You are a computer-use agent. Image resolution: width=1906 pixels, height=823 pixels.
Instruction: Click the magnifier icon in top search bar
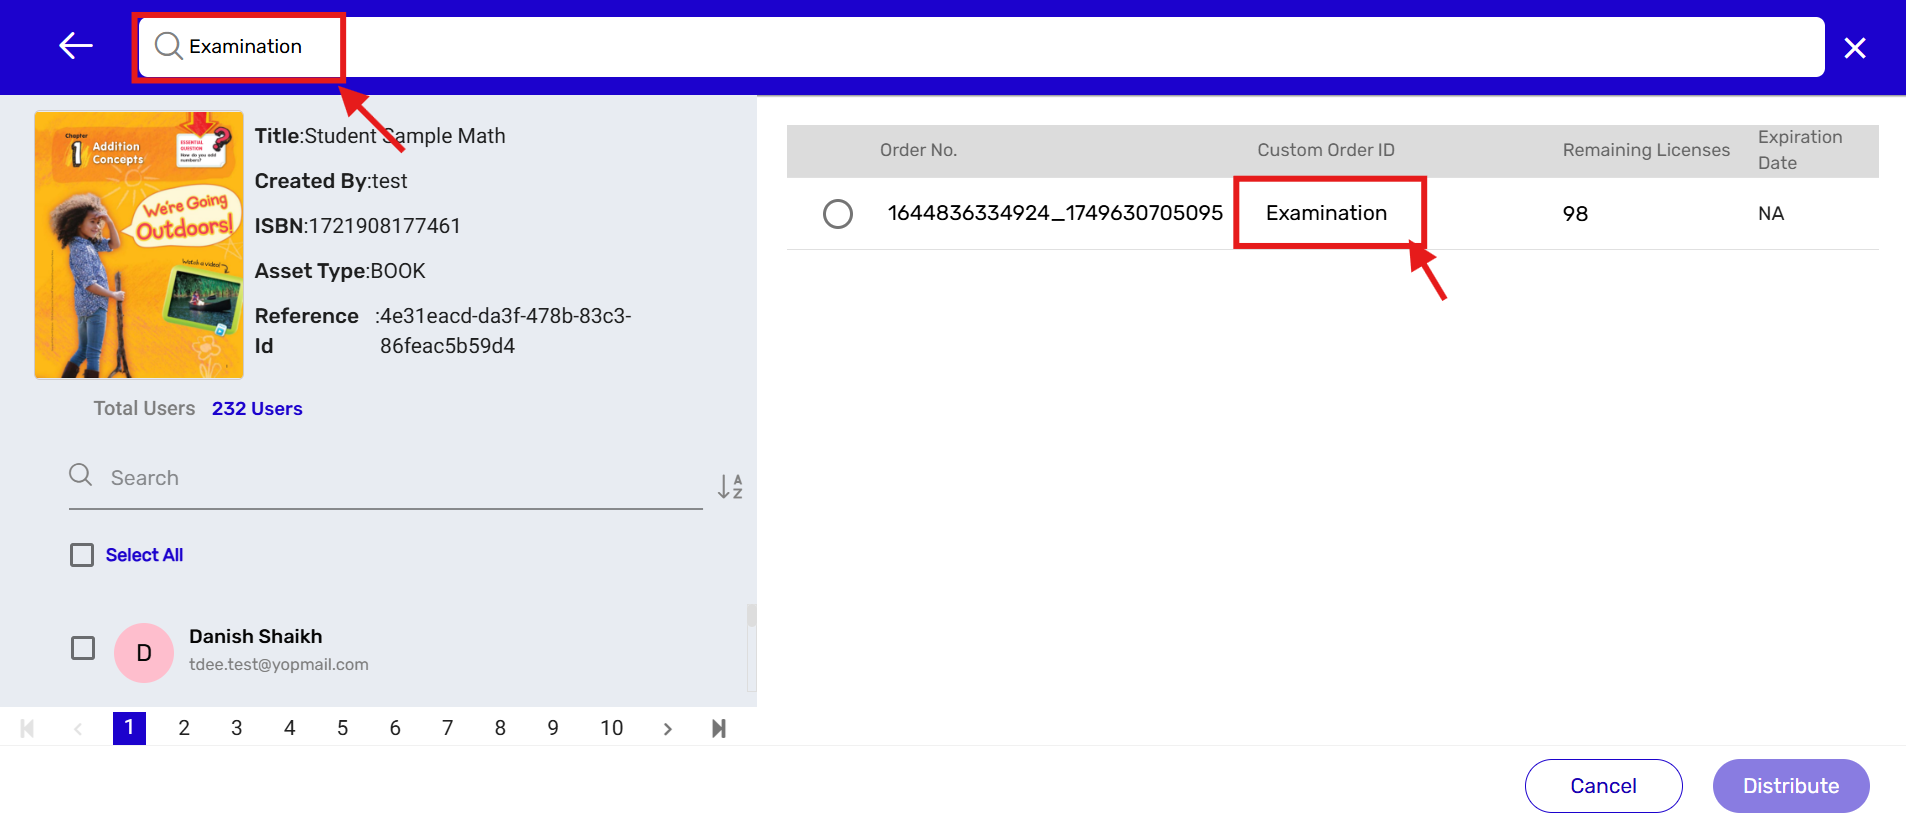(x=168, y=46)
